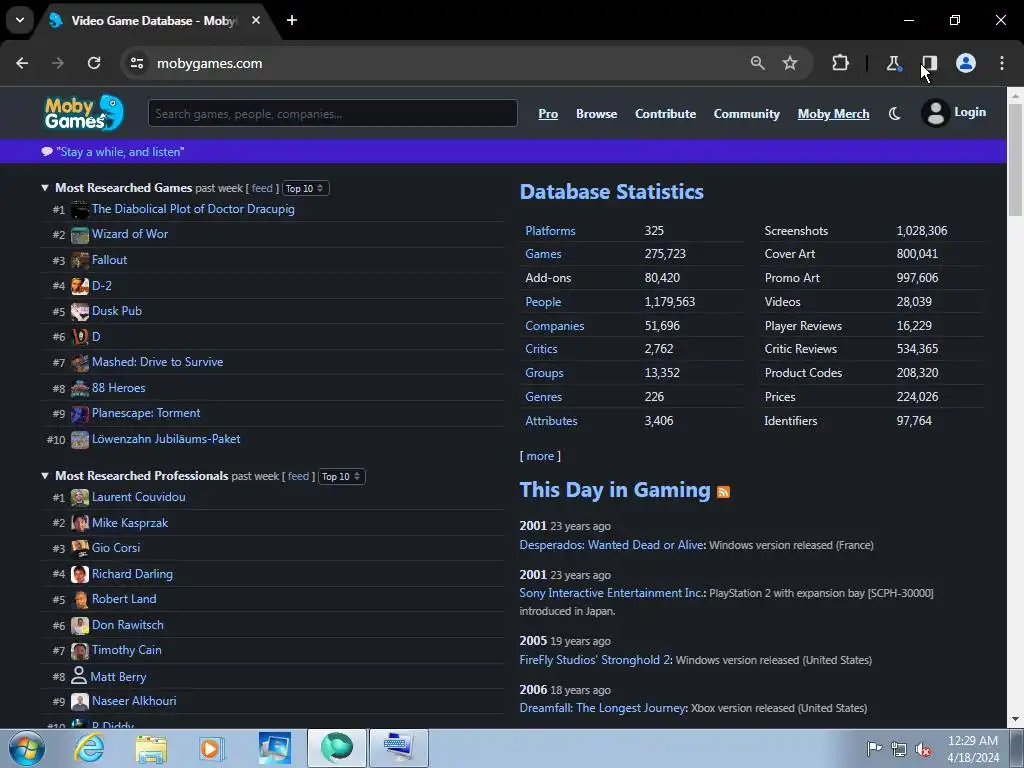Open the professionals feed link
Screen dimensions: 1024x768
click(x=298, y=476)
